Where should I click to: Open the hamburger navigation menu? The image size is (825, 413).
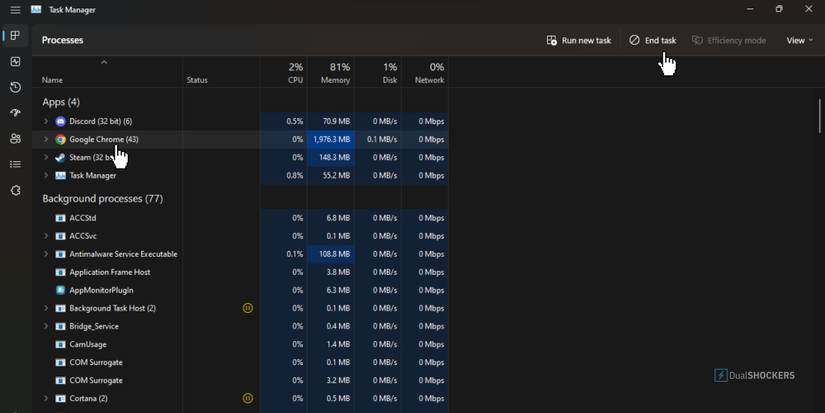(x=15, y=10)
